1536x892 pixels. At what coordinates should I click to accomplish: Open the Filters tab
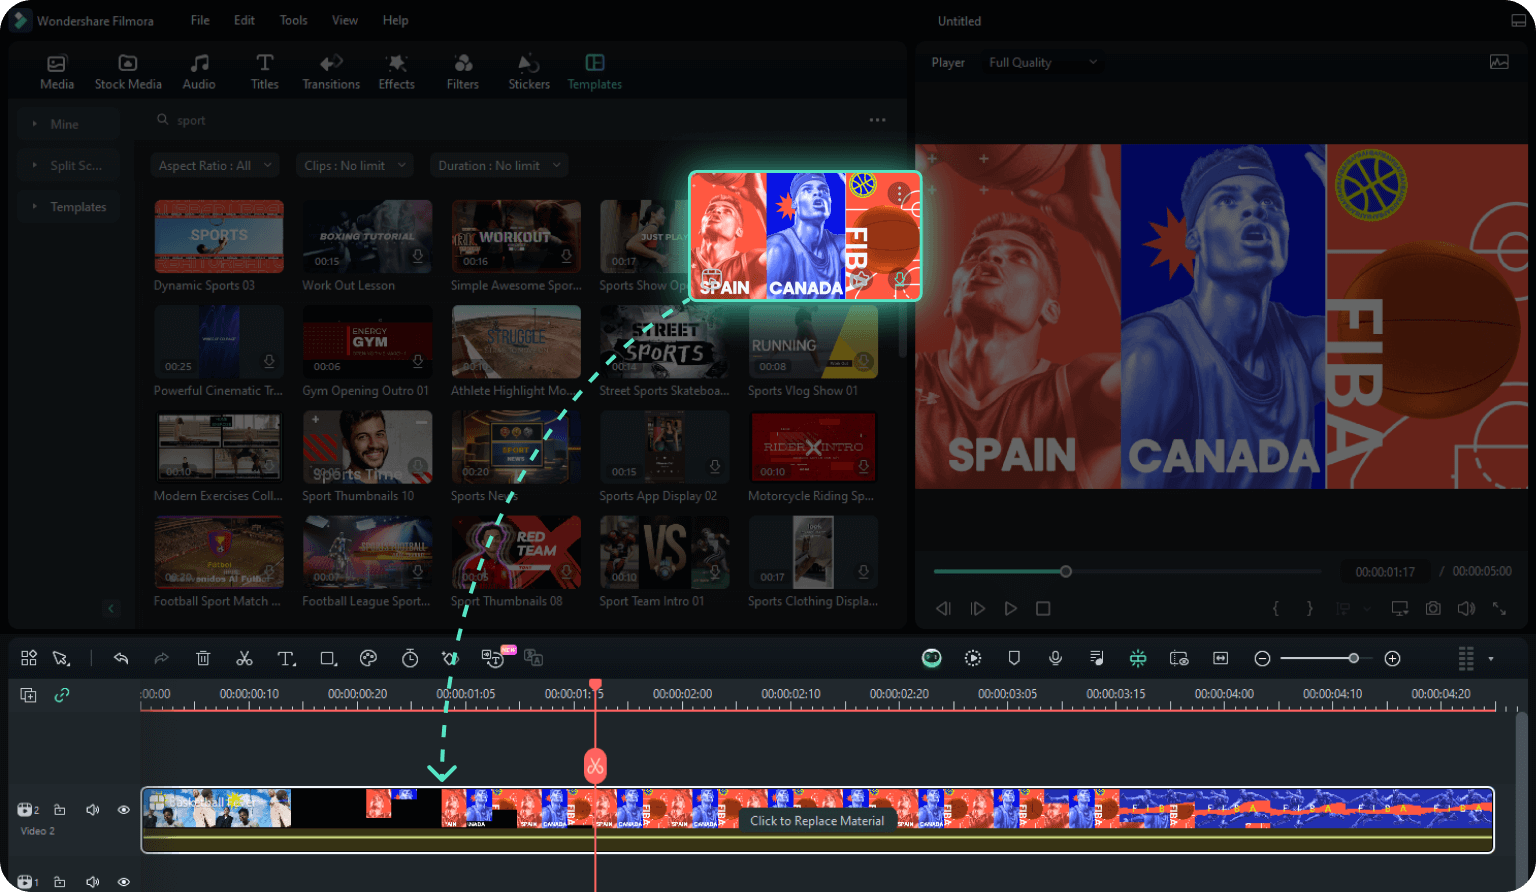point(463,72)
